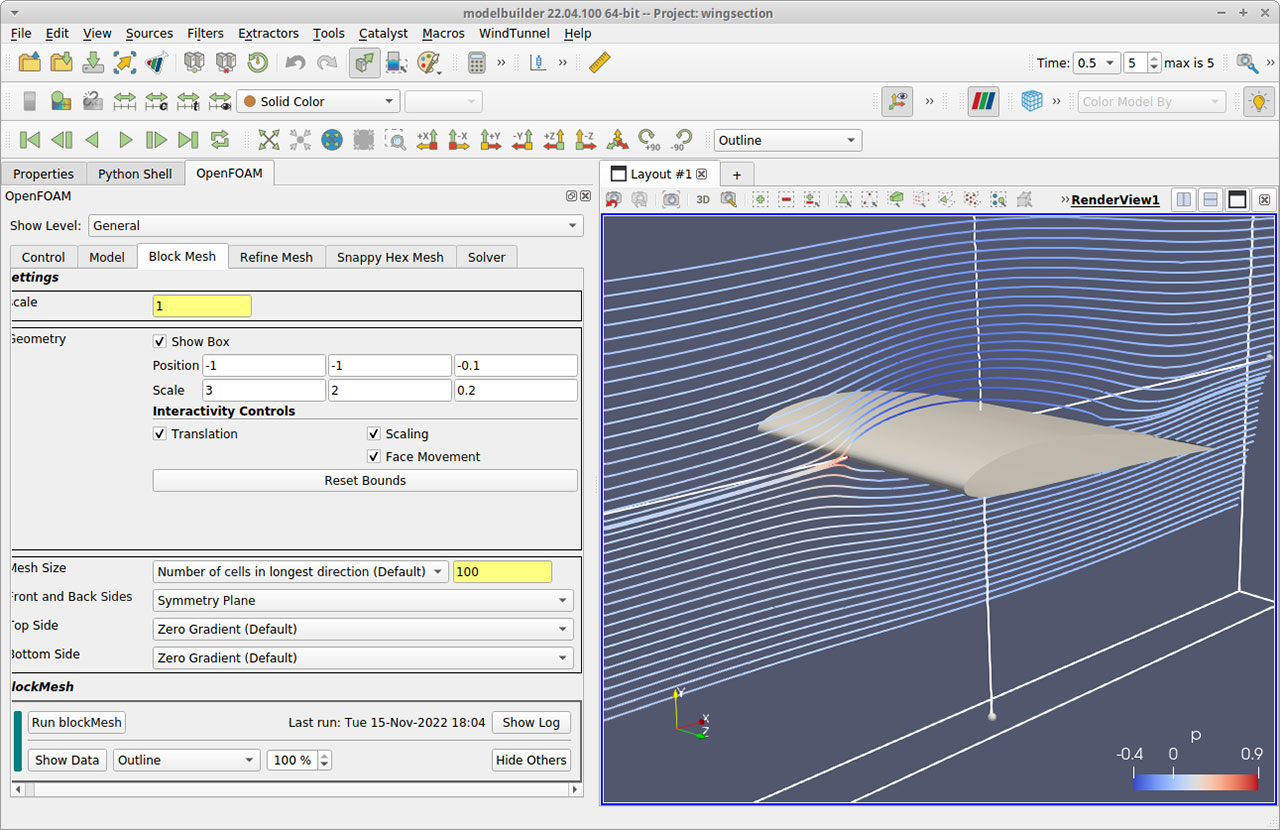1280x830 pixels.
Task: Uncheck the Face Movement checkbox
Action: 373,457
